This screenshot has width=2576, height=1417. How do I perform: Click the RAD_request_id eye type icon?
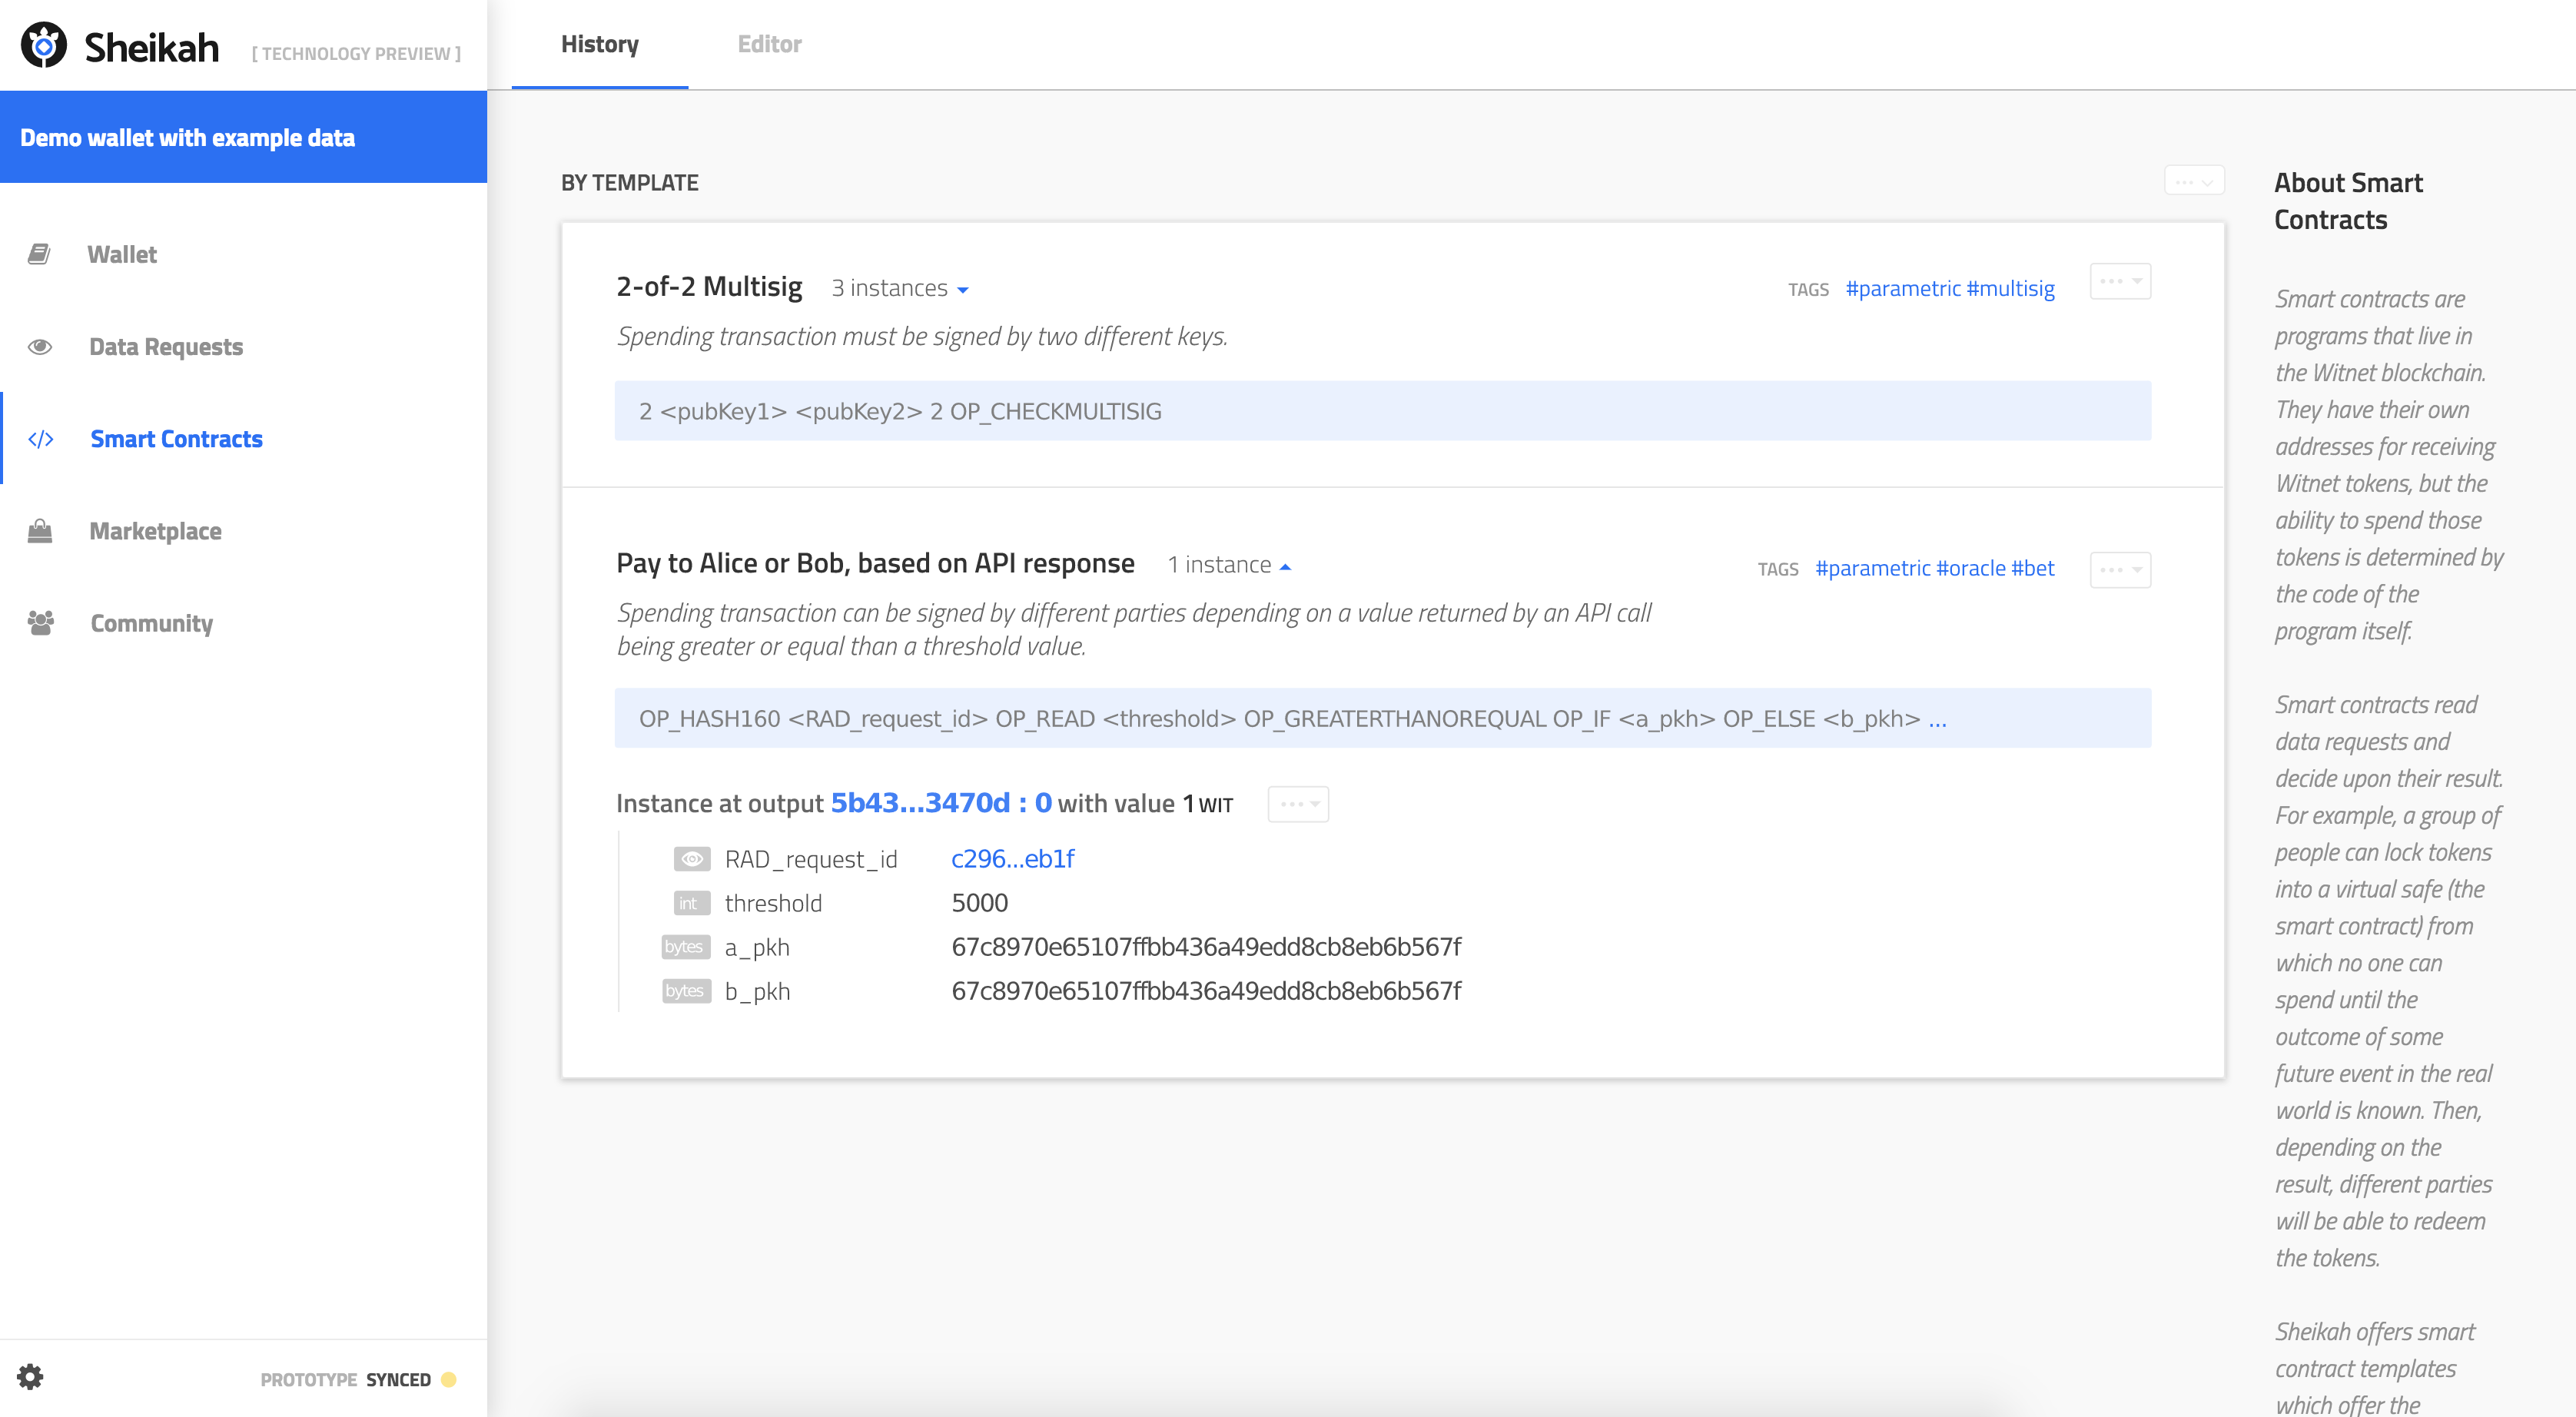[692, 859]
